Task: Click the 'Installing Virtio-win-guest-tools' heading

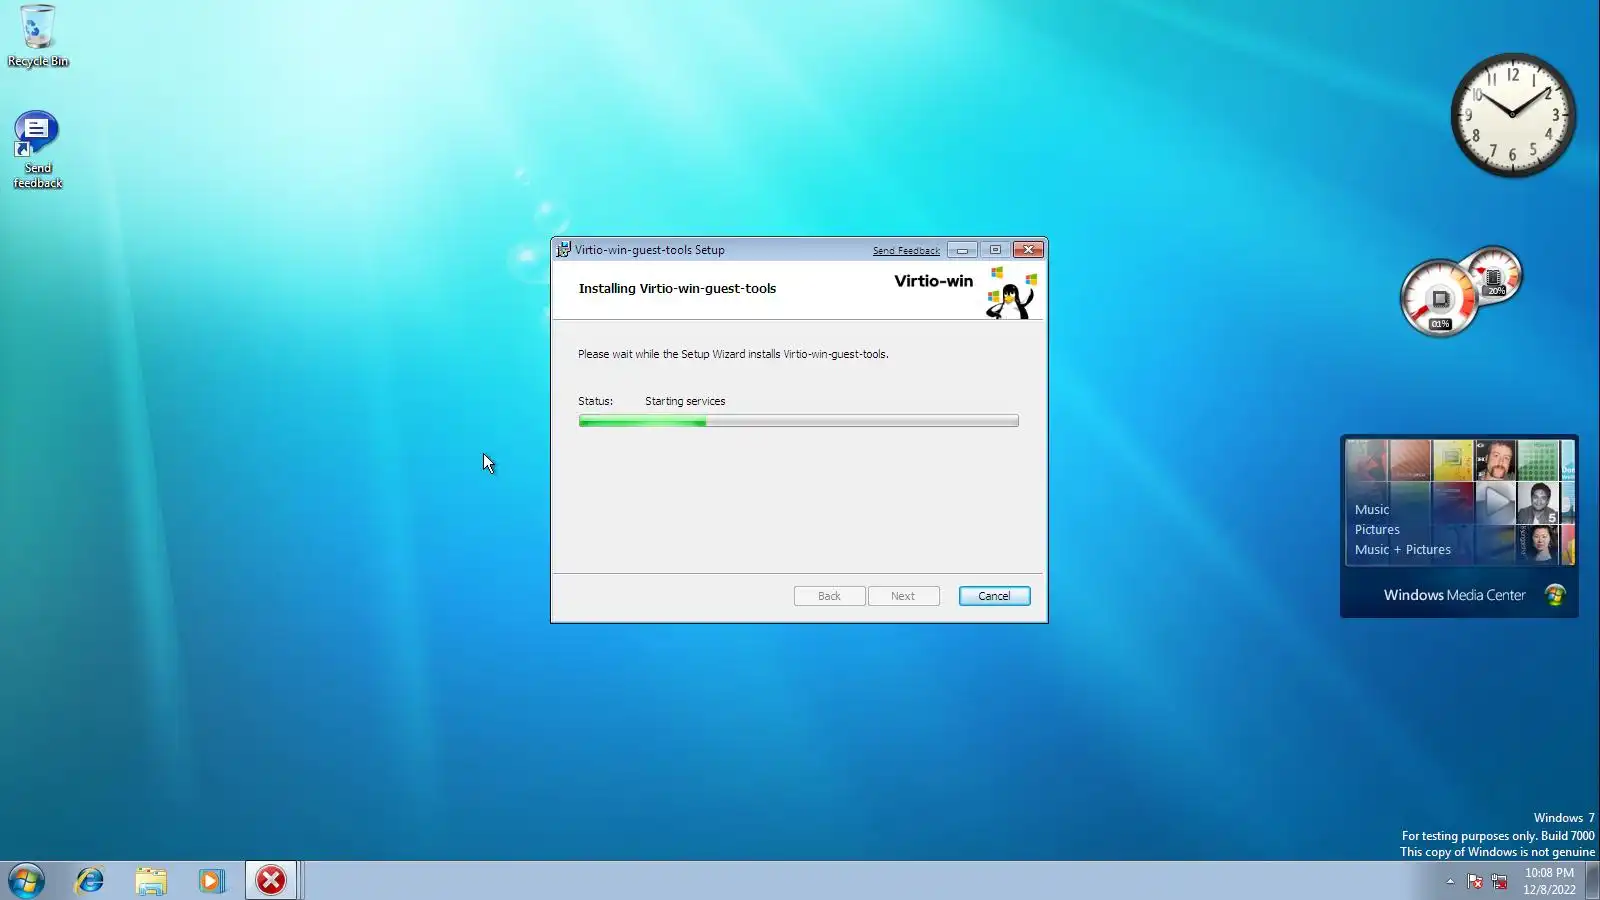Action: tap(677, 289)
